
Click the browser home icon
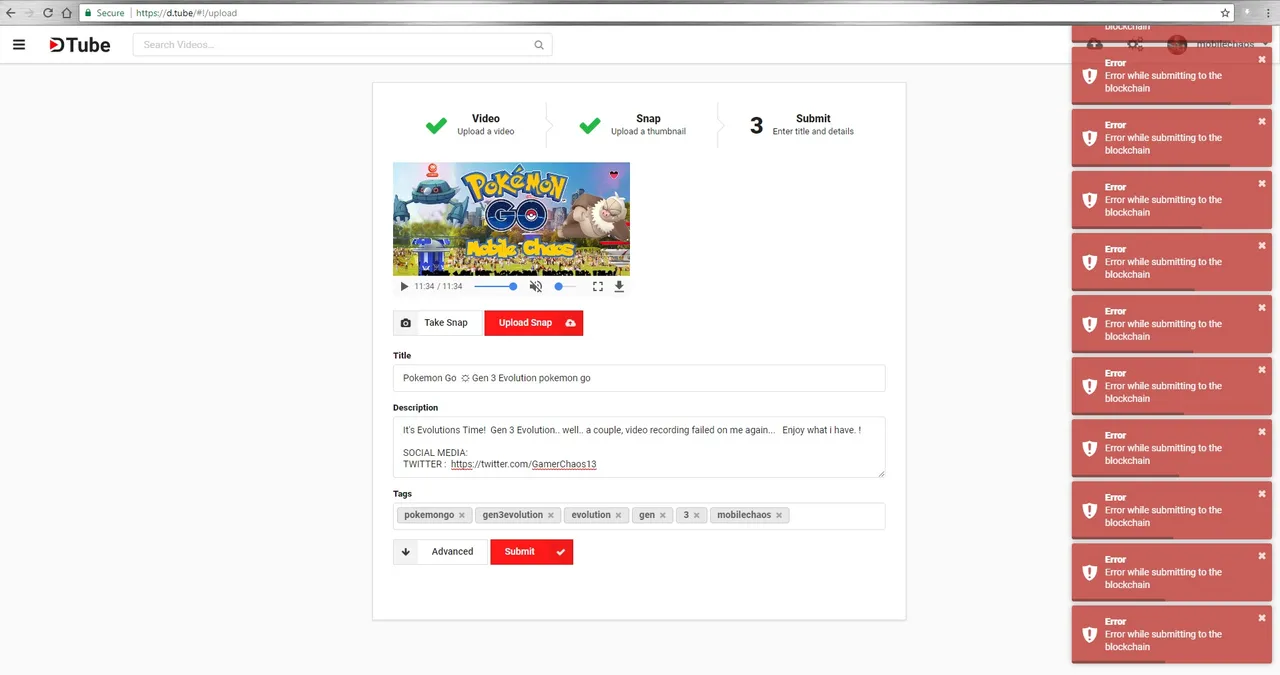(x=66, y=13)
